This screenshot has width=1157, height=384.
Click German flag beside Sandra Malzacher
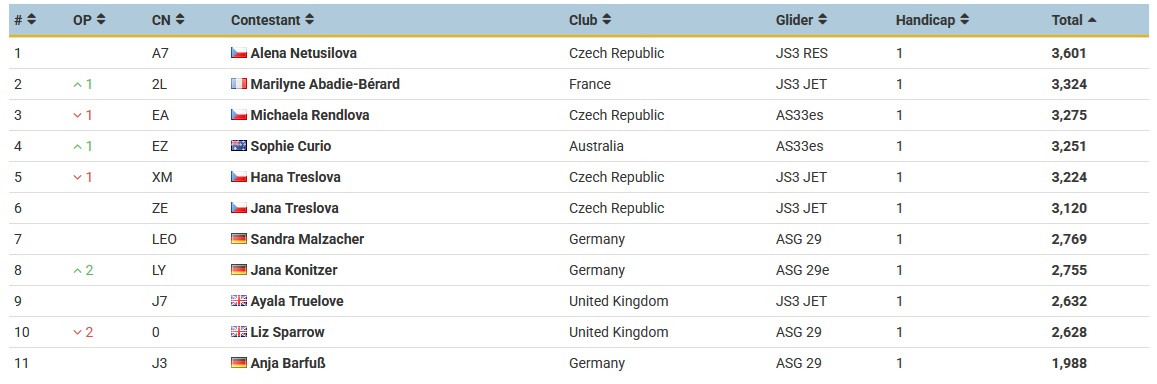pos(238,239)
